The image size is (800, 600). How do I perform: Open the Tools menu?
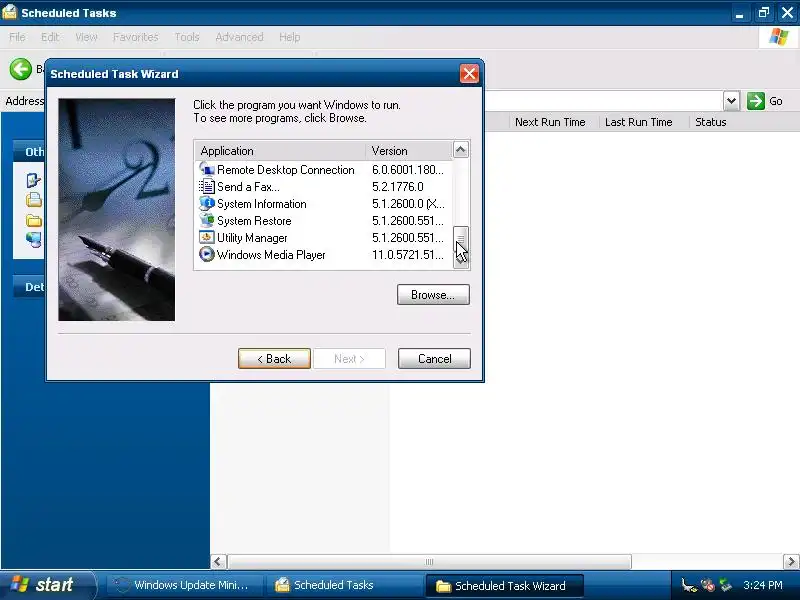pos(187,37)
